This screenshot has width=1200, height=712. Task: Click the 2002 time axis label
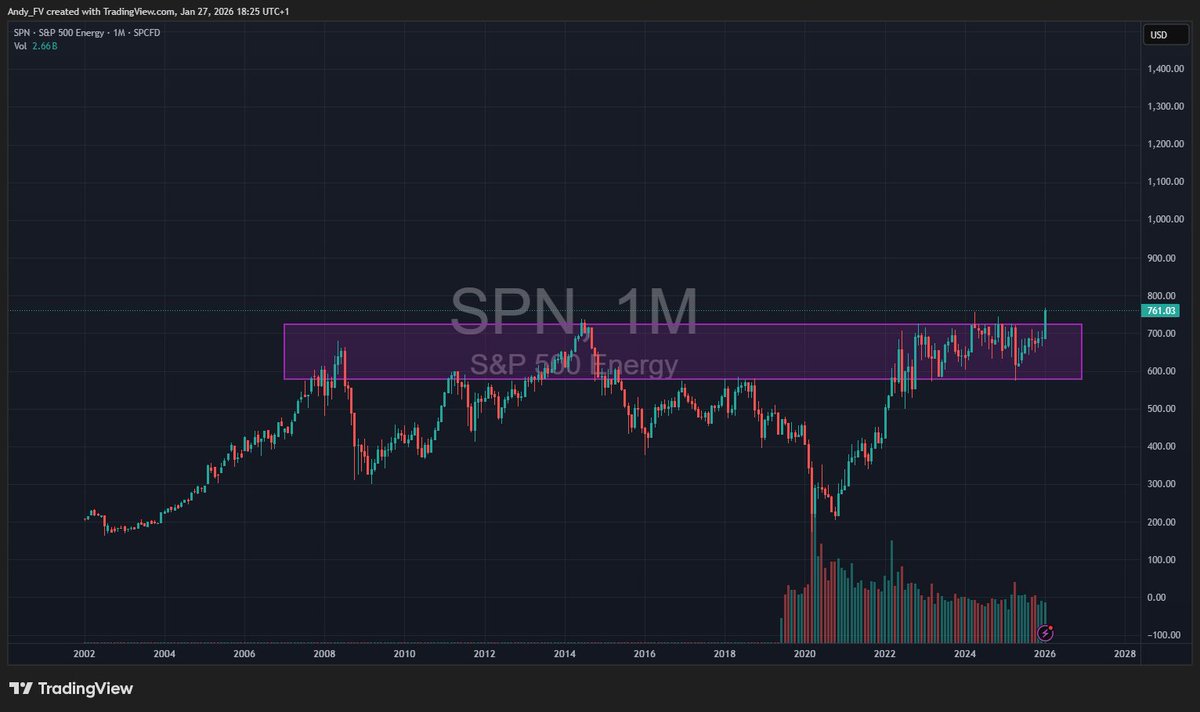(84, 654)
